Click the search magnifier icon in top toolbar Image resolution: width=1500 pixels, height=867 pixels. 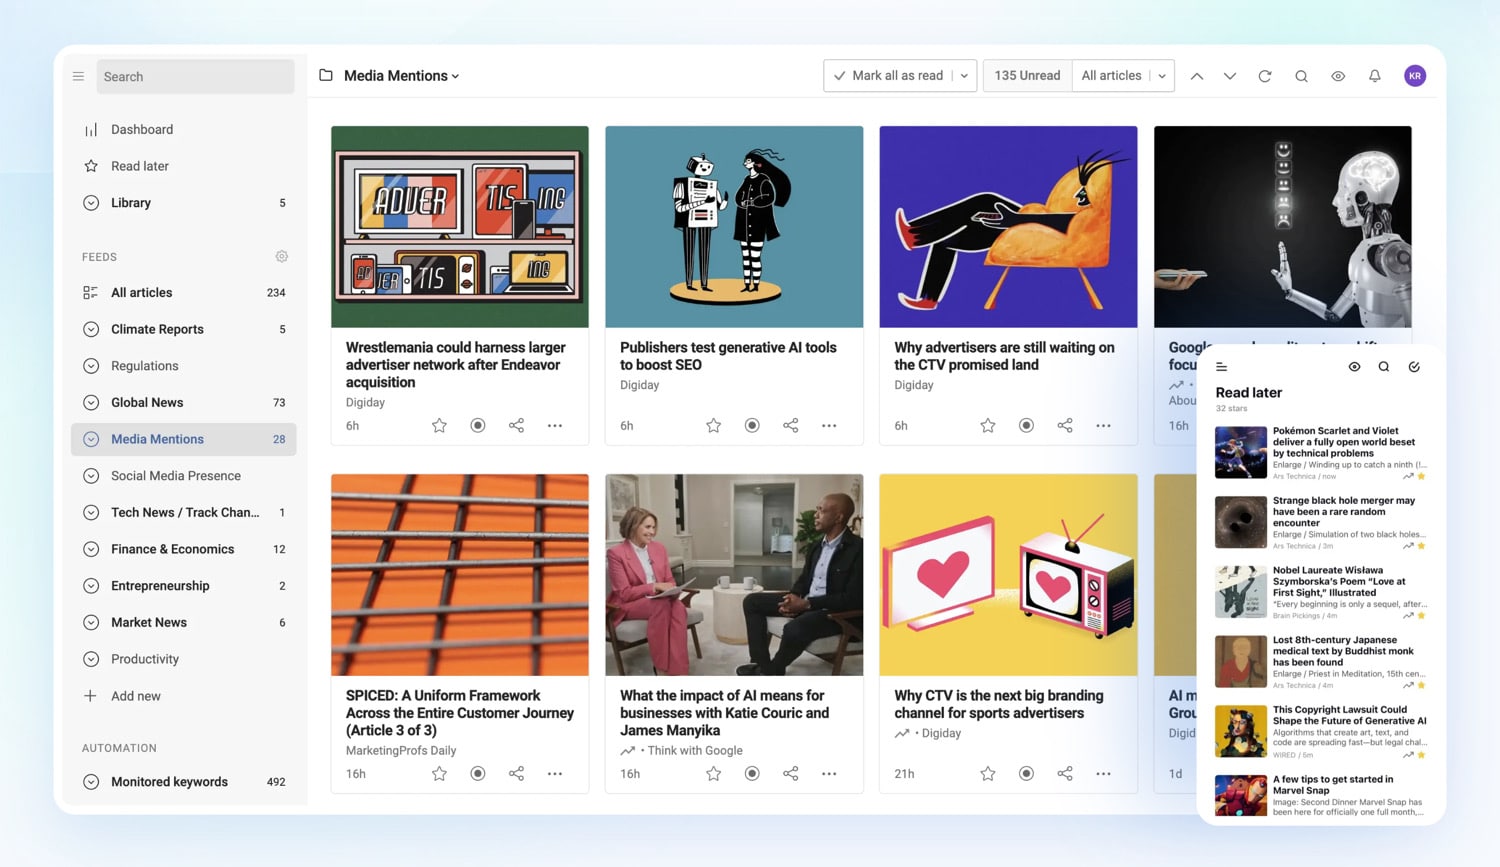(x=1301, y=76)
